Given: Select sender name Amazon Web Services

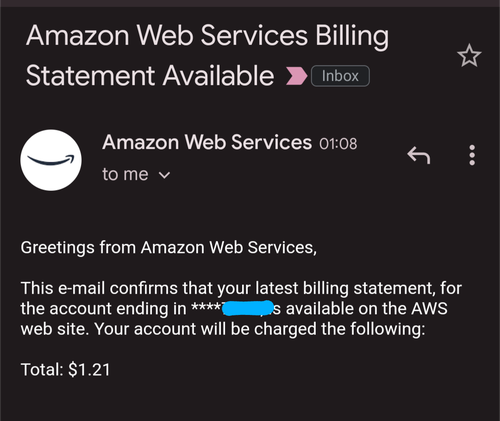Looking at the screenshot, I should tap(207, 142).
